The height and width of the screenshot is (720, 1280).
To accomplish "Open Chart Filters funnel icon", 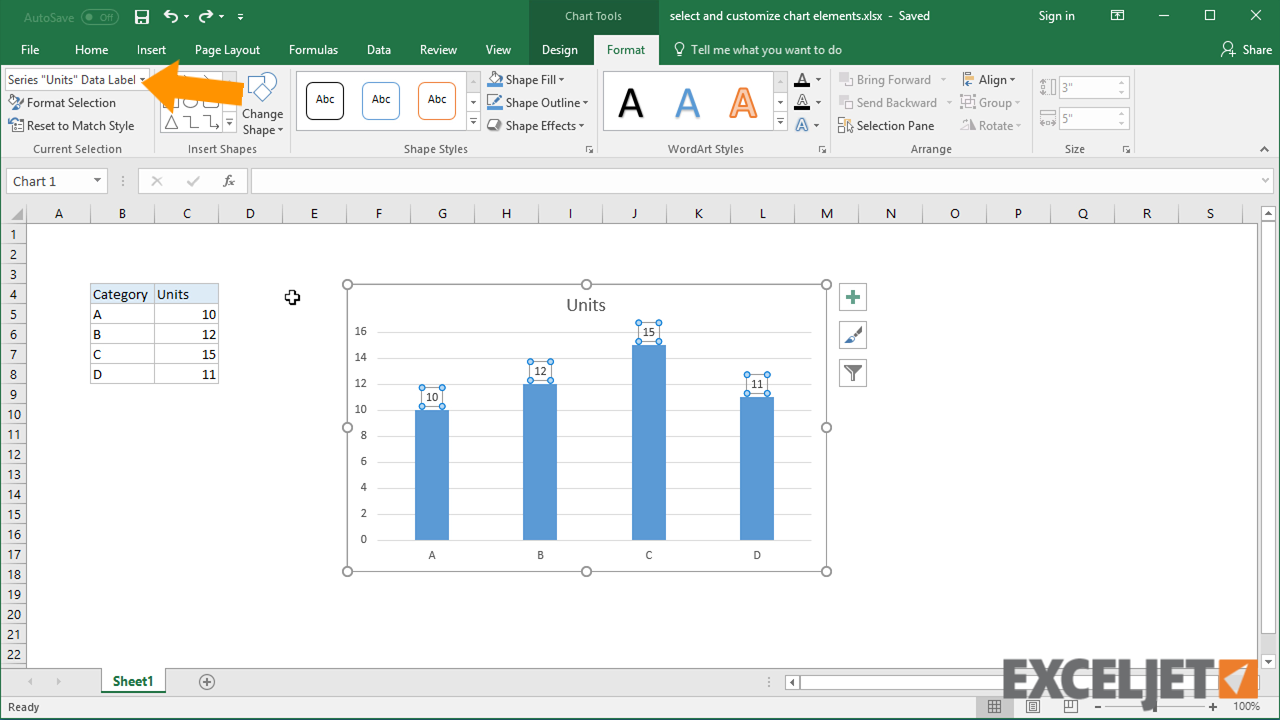I will [x=852, y=373].
